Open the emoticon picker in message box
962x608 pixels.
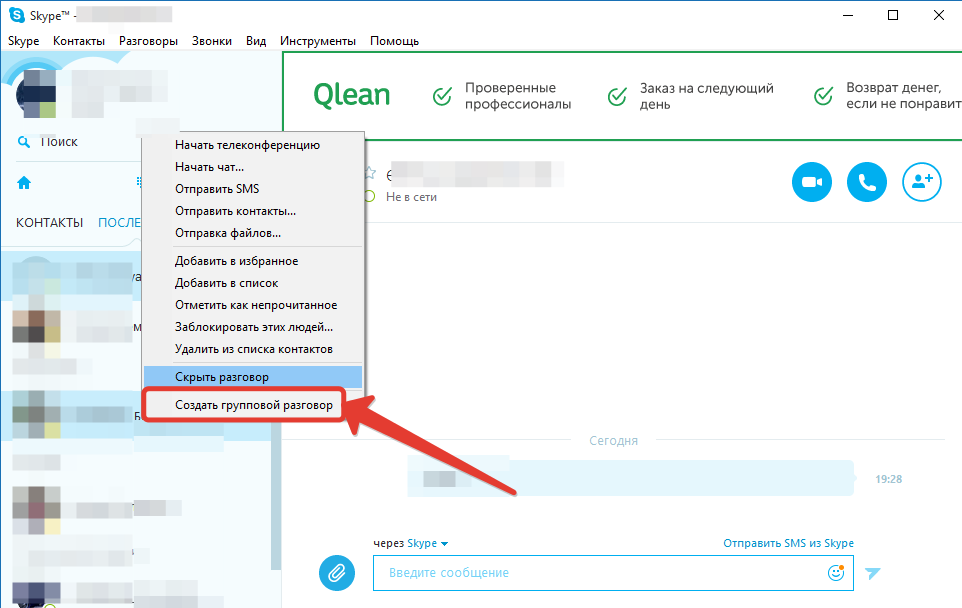836,572
